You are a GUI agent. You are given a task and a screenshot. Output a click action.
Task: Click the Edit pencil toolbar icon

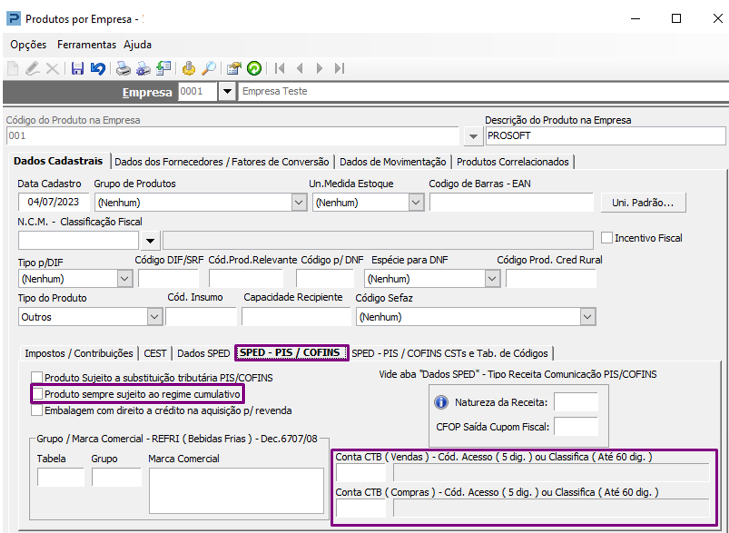(x=32, y=69)
